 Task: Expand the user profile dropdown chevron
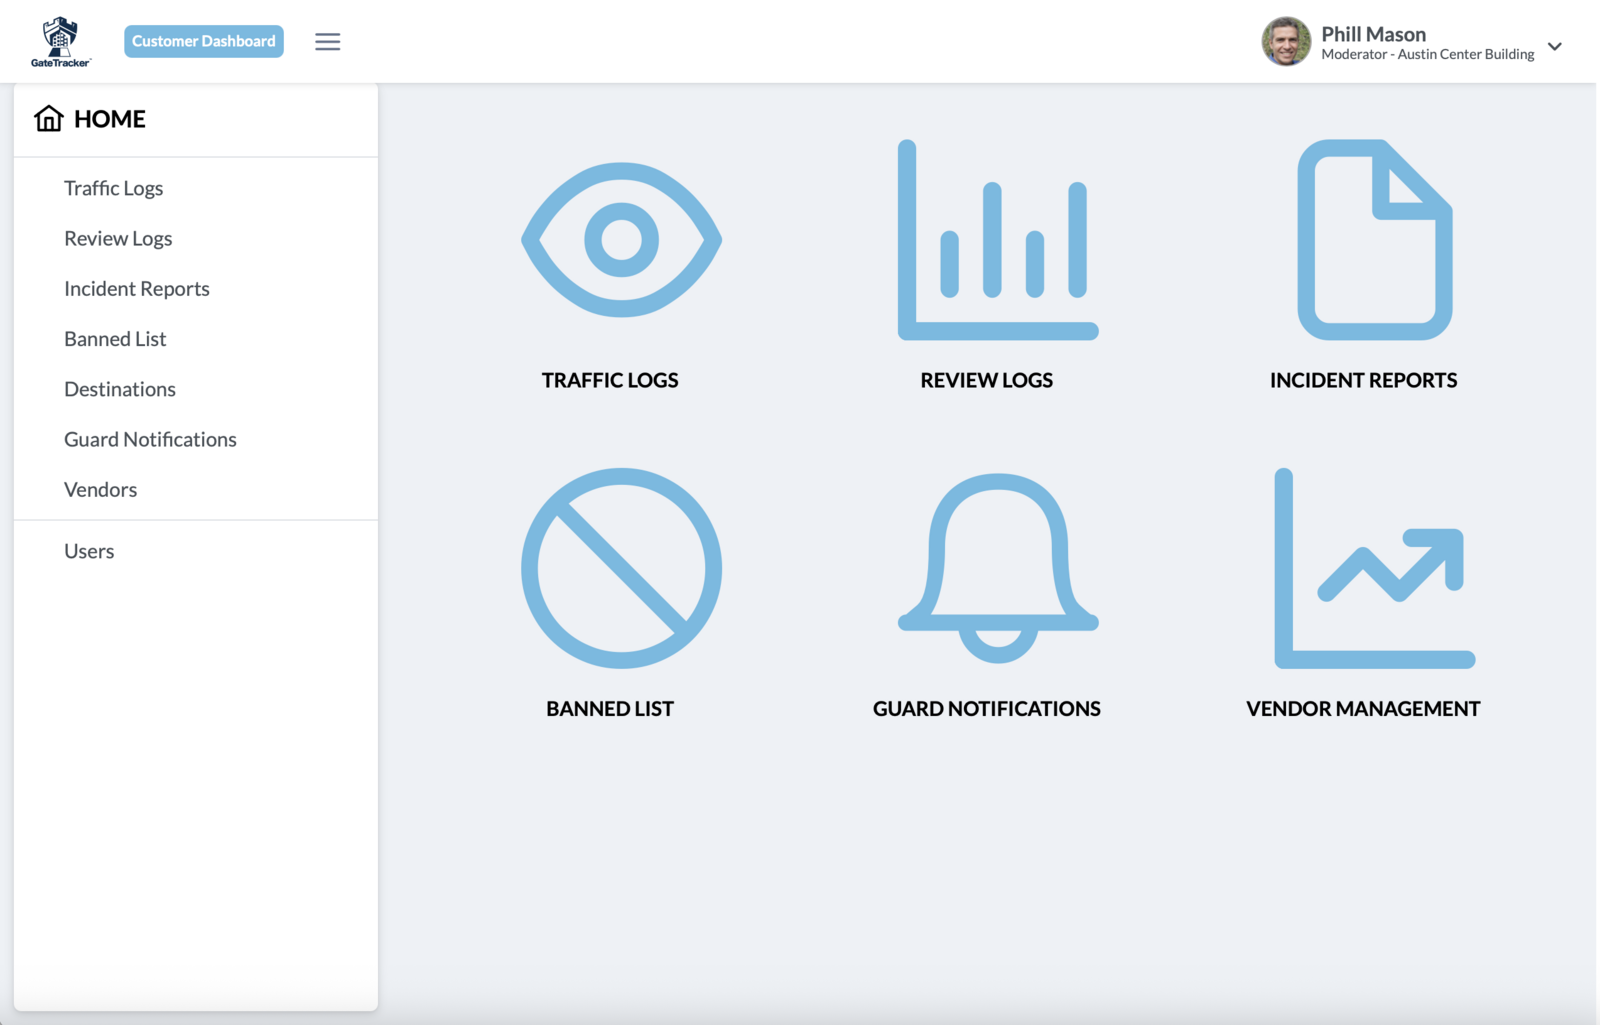pyautogui.click(x=1555, y=46)
